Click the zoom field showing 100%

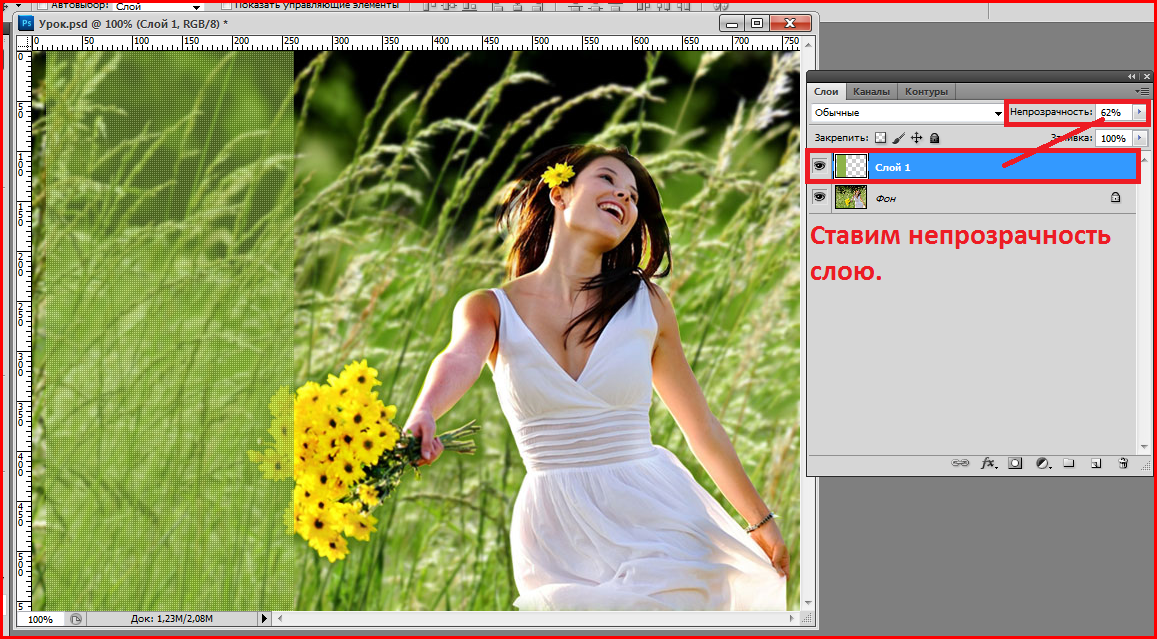[41, 619]
